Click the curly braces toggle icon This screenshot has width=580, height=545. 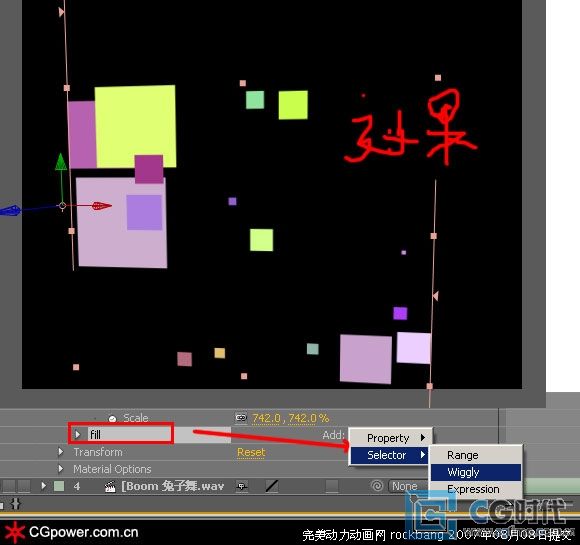(x=16, y=503)
